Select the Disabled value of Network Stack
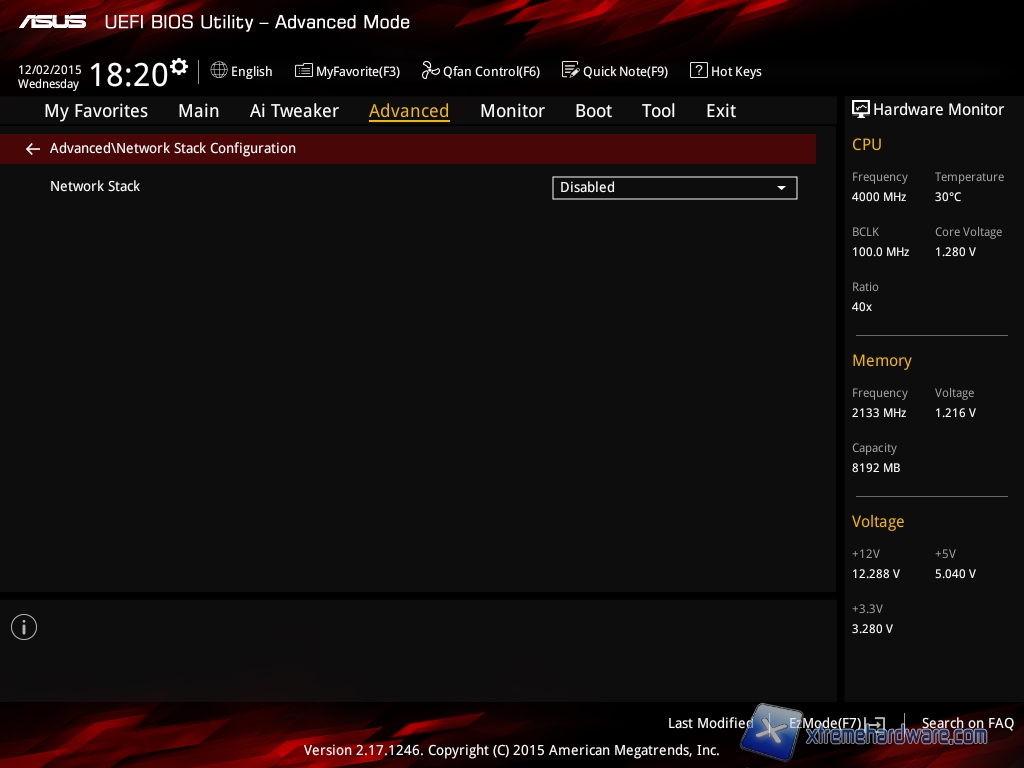The width and height of the screenshot is (1024, 768). click(x=660, y=188)
